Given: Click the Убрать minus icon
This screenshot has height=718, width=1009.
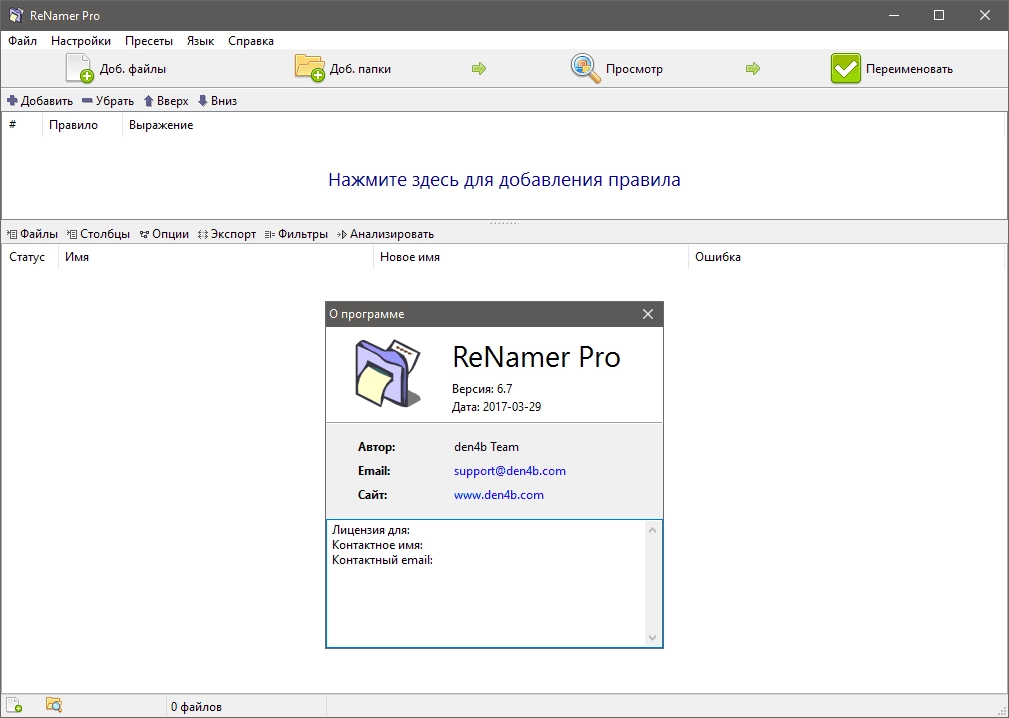Looking at the screenshot, I should tap(88, 101).
